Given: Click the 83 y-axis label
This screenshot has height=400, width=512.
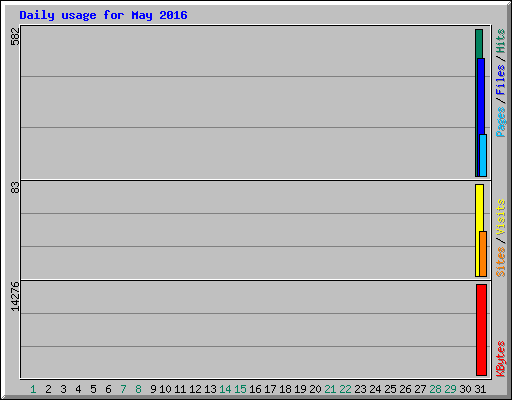Looking at the screenshot, I should click(15, 188).
